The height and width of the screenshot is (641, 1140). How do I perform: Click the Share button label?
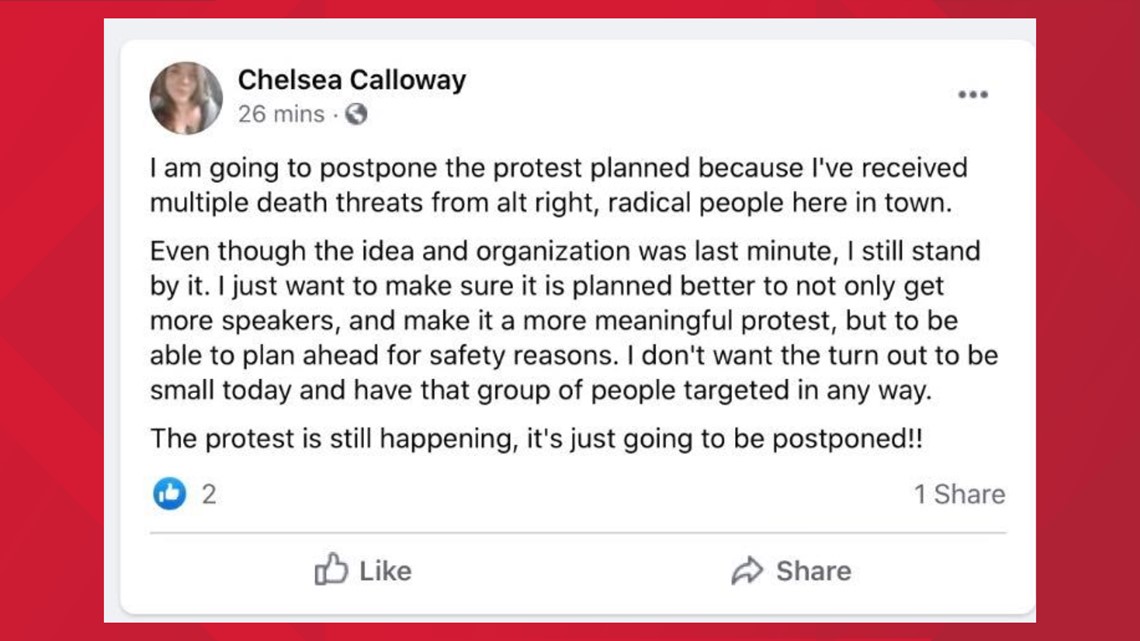(814, 571)
